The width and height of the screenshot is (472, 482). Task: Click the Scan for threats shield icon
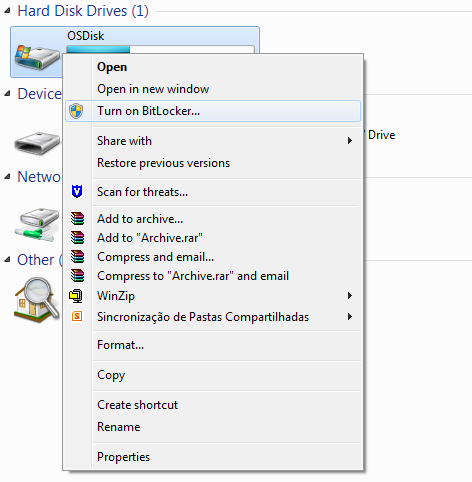(77, 192)
